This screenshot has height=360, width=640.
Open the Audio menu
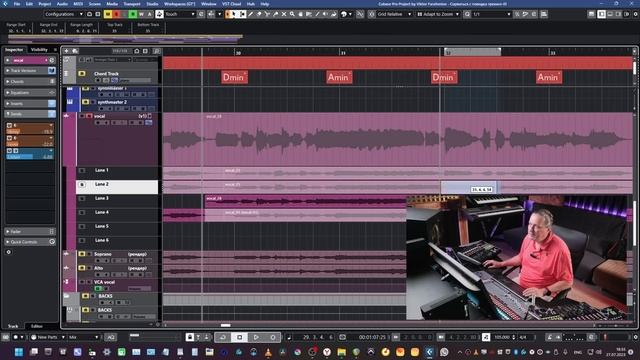click(62, 4)
